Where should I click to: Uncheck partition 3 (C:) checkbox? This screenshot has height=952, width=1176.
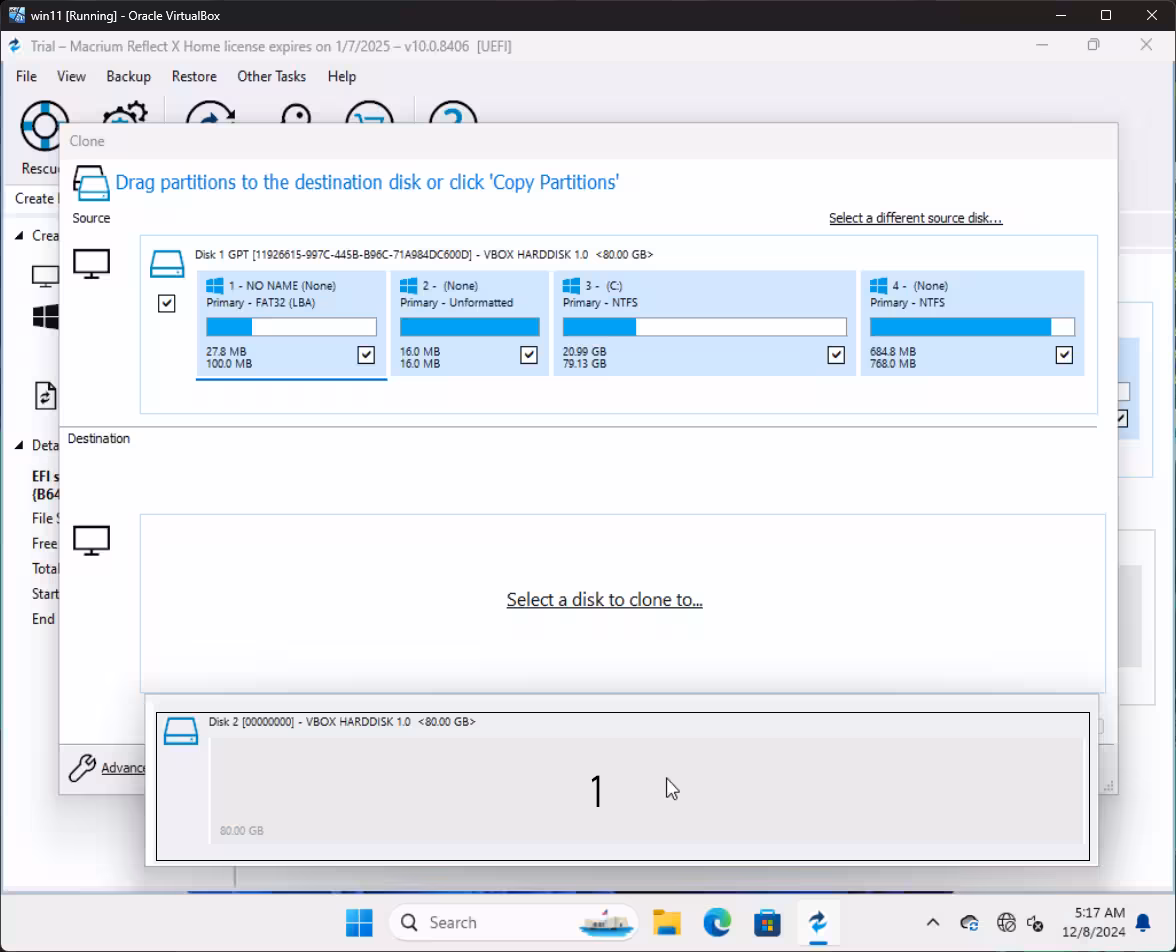pos(836,355)
